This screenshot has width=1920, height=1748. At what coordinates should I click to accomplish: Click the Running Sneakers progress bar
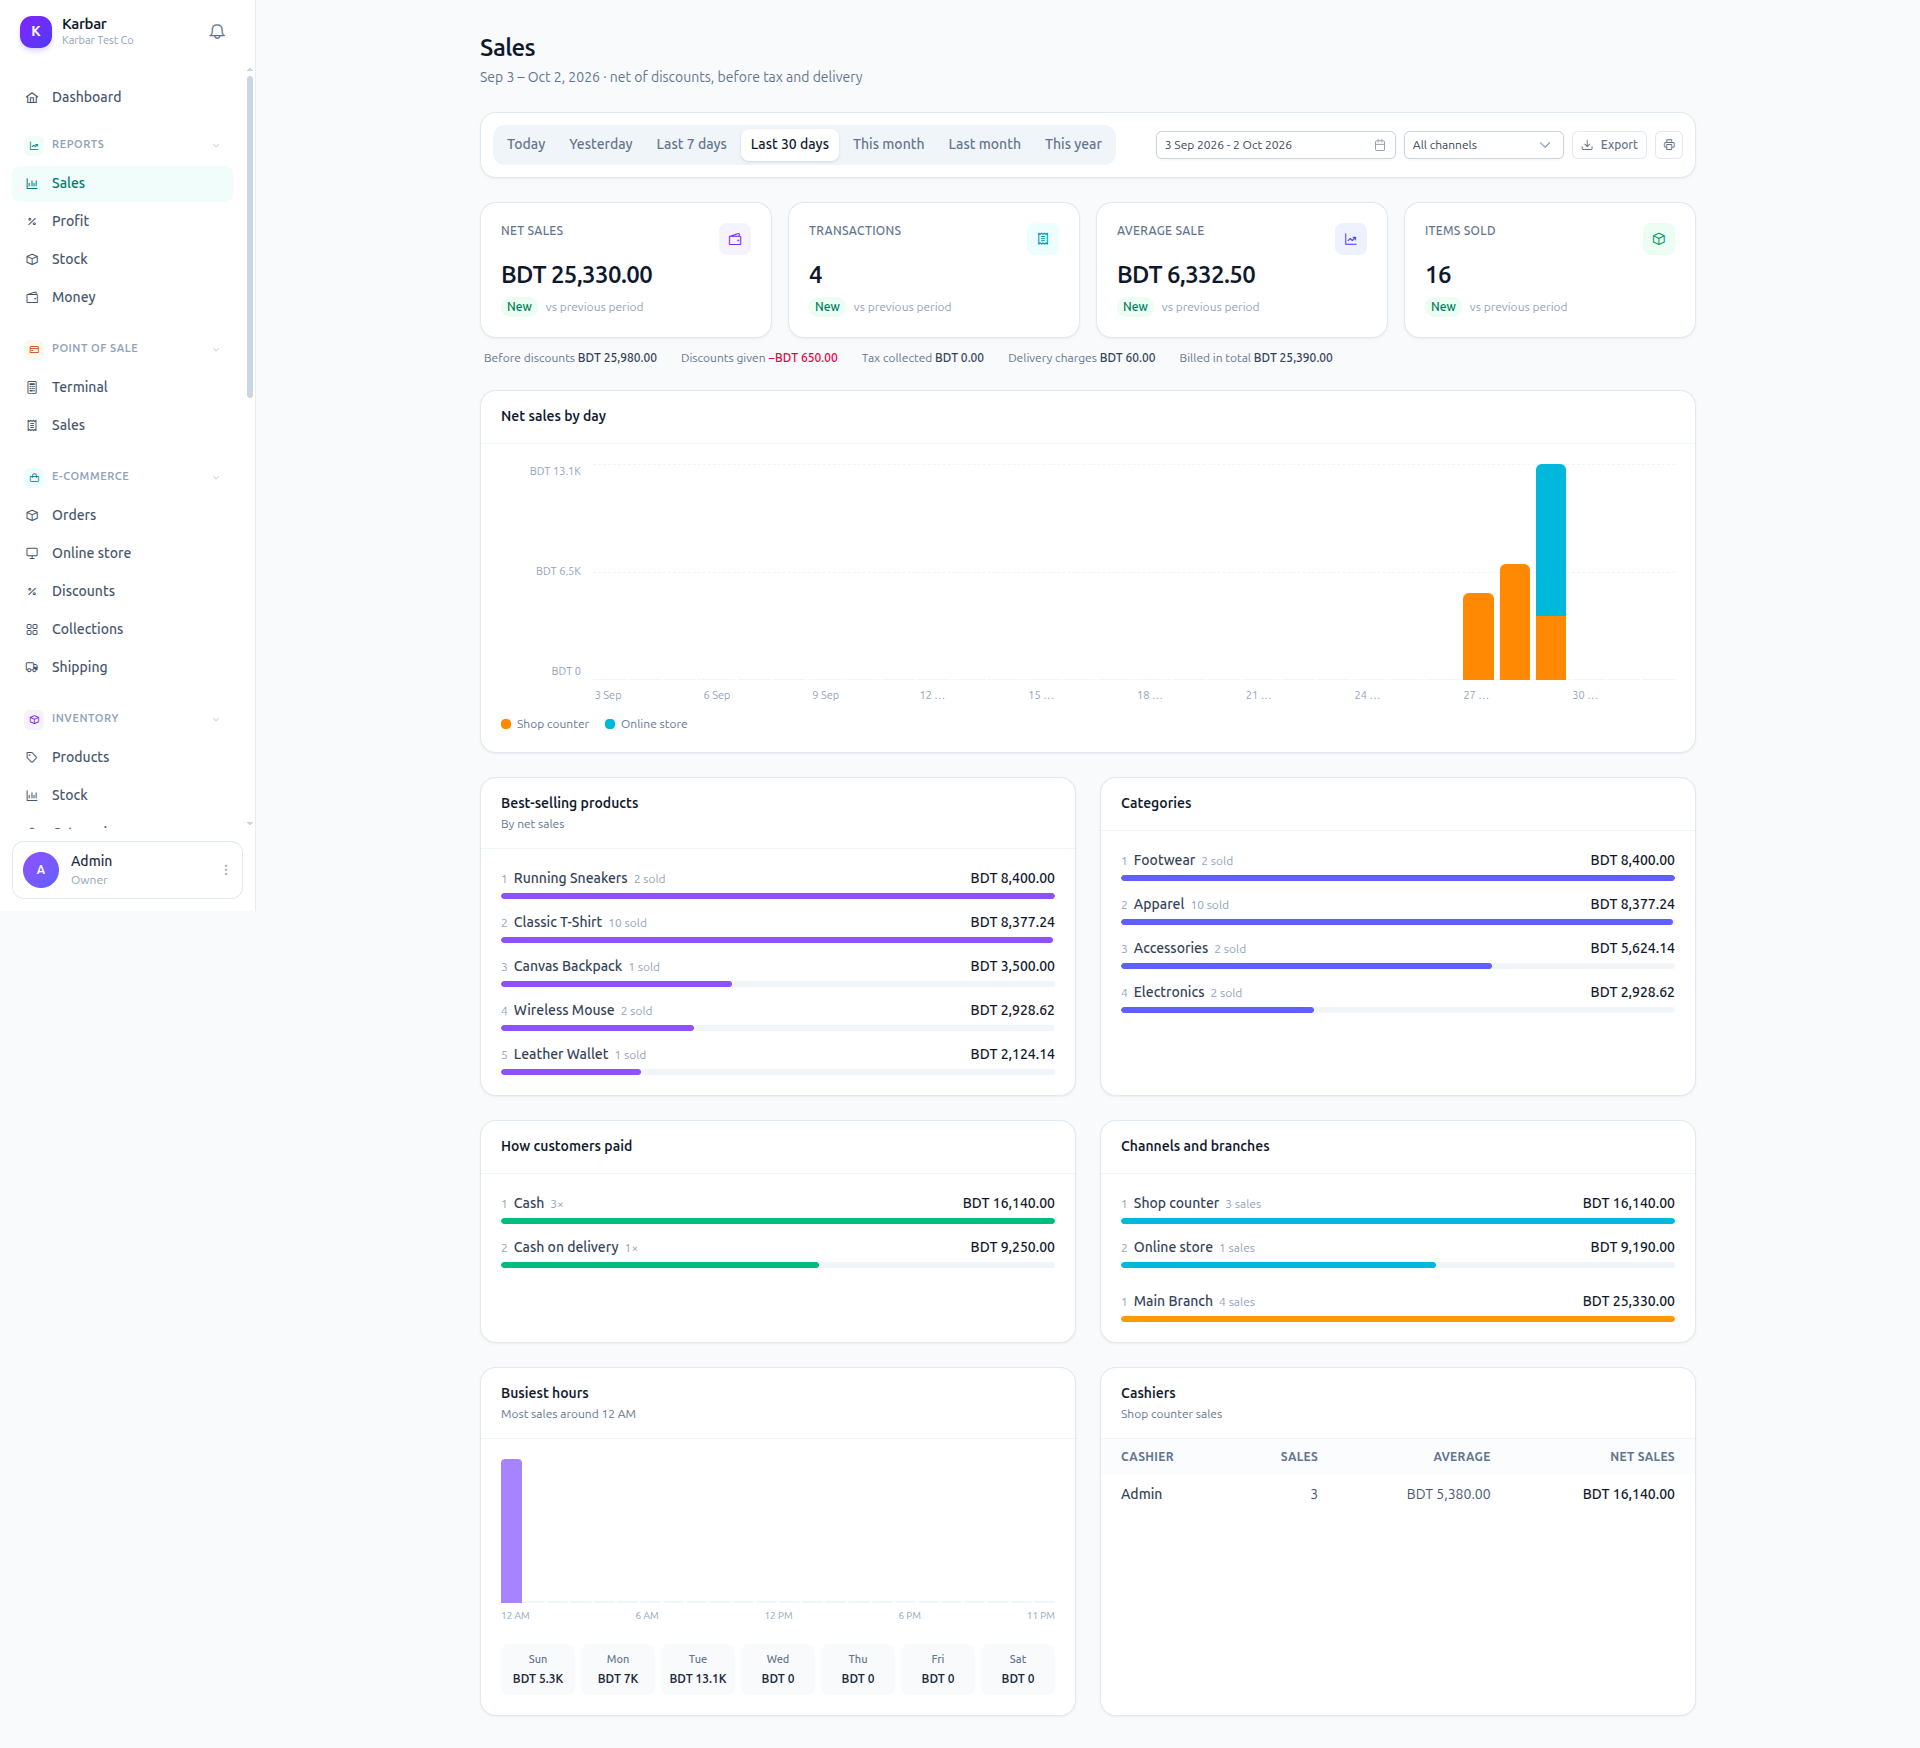click(x=778, y=896)
